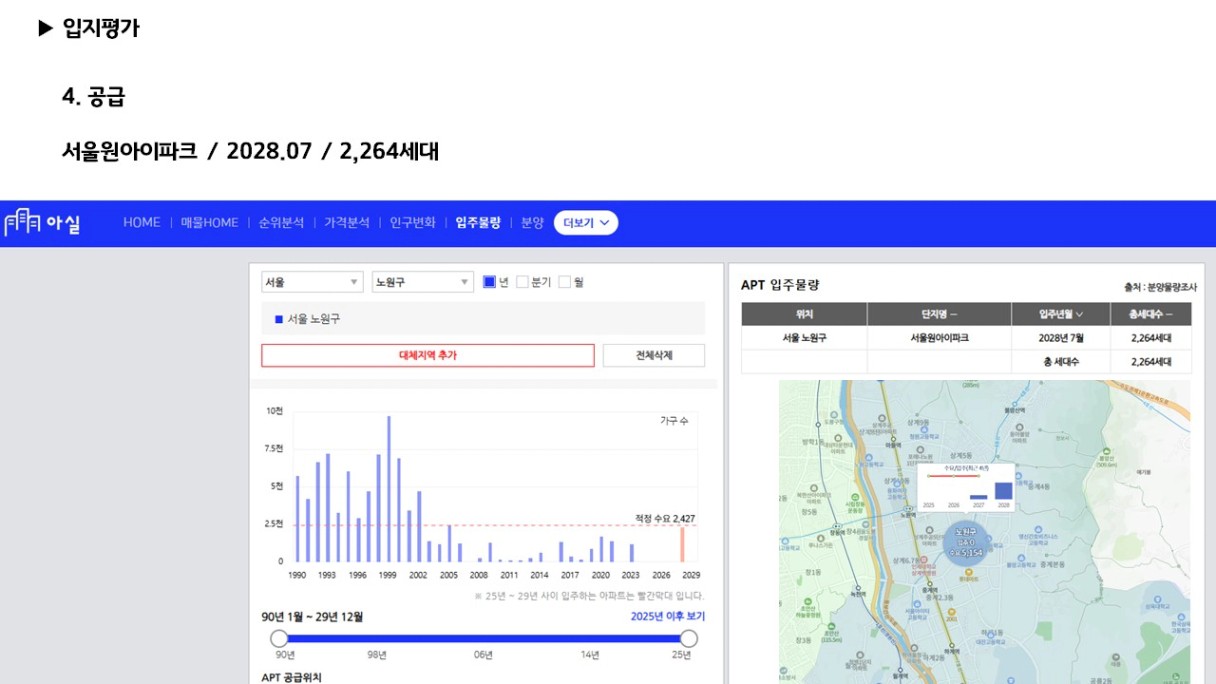Go to 순위분석 menu
The image size is (1216, 684).
[281, 223]
